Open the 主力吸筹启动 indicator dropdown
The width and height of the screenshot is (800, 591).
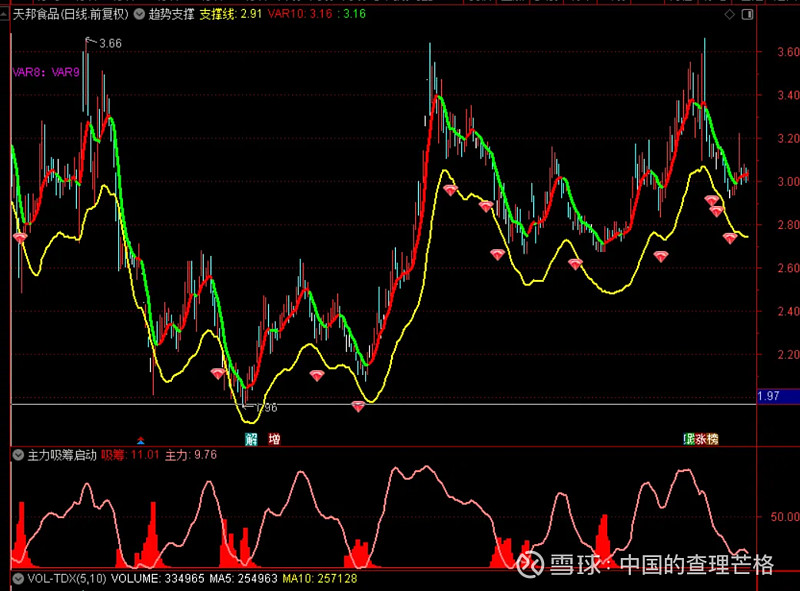18,455
